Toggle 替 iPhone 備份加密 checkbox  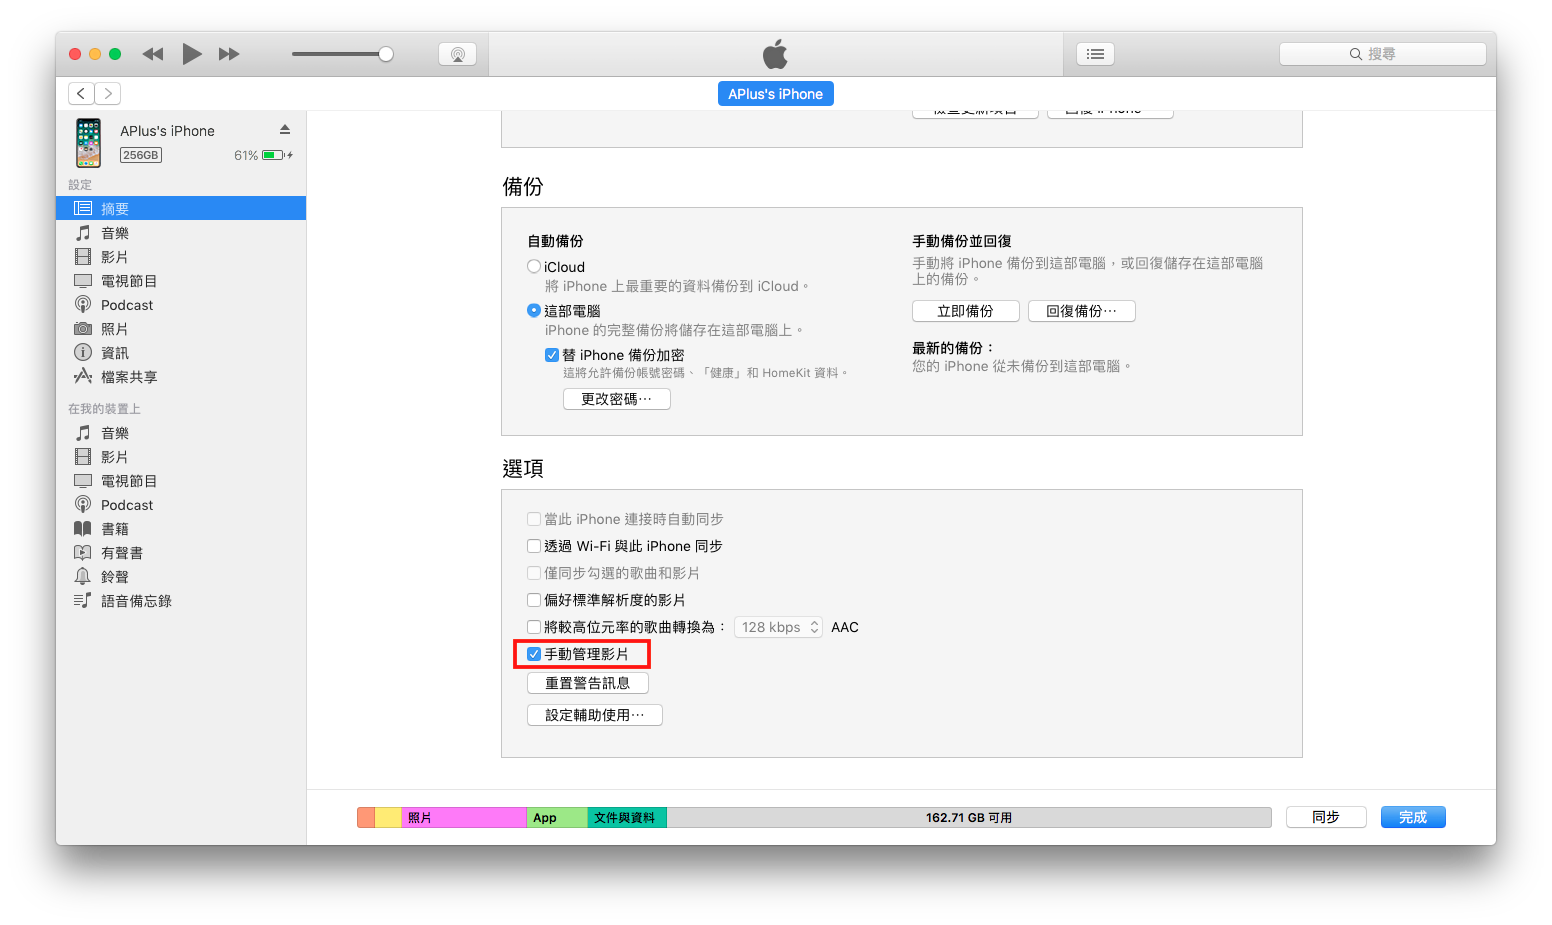point(552,355)
